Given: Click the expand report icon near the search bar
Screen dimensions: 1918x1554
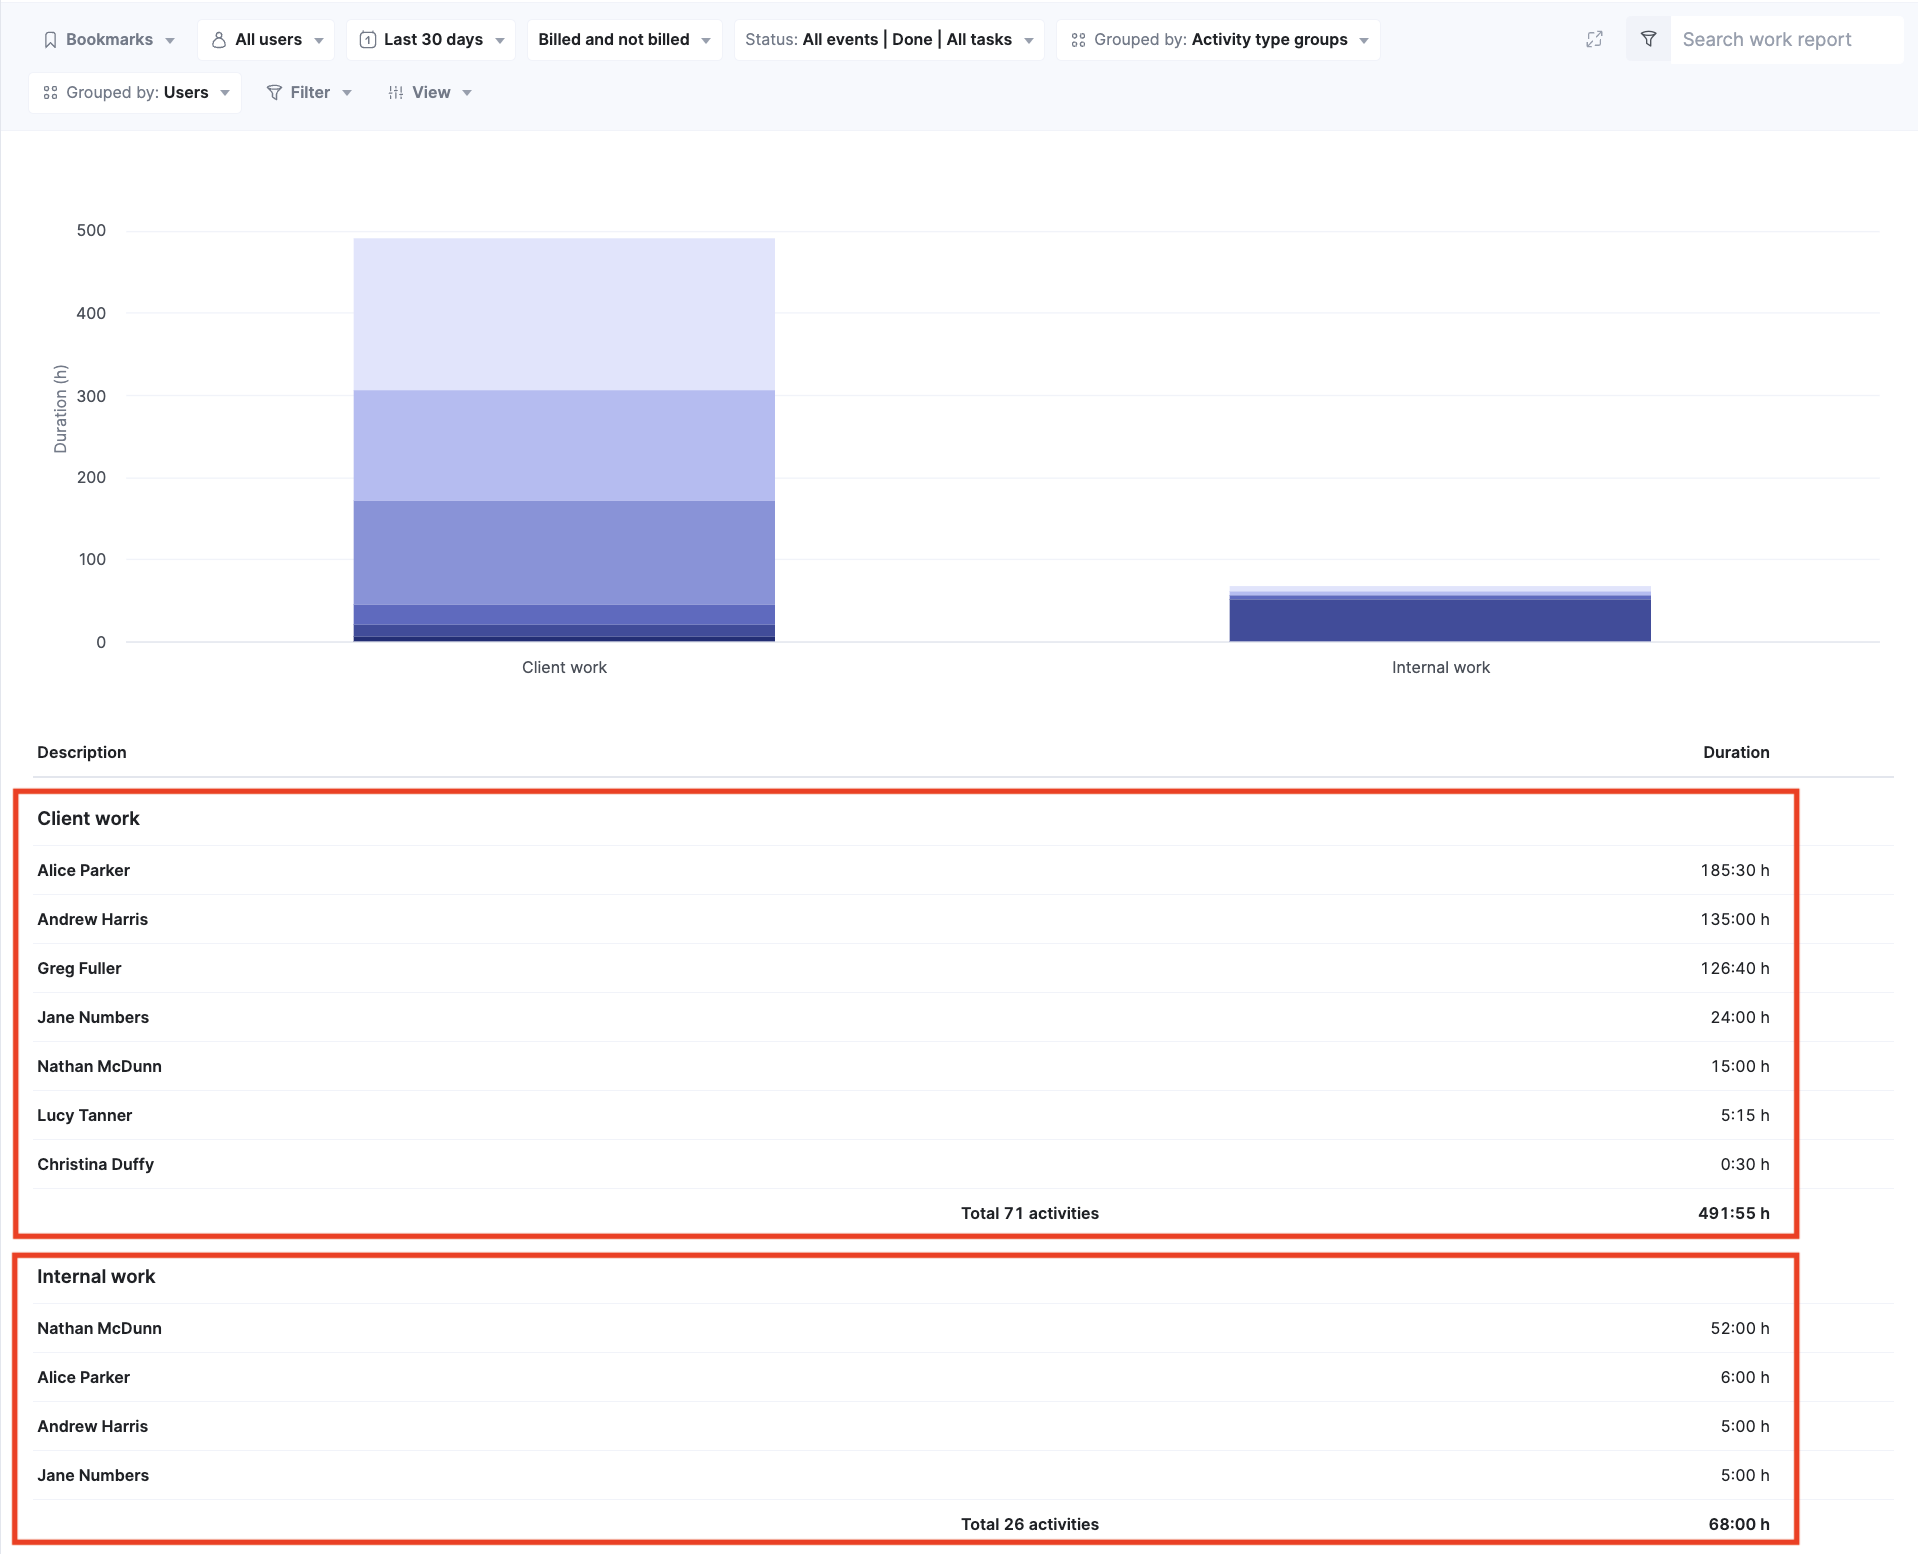Looking at the screenshot, I should click(1594, 39).
